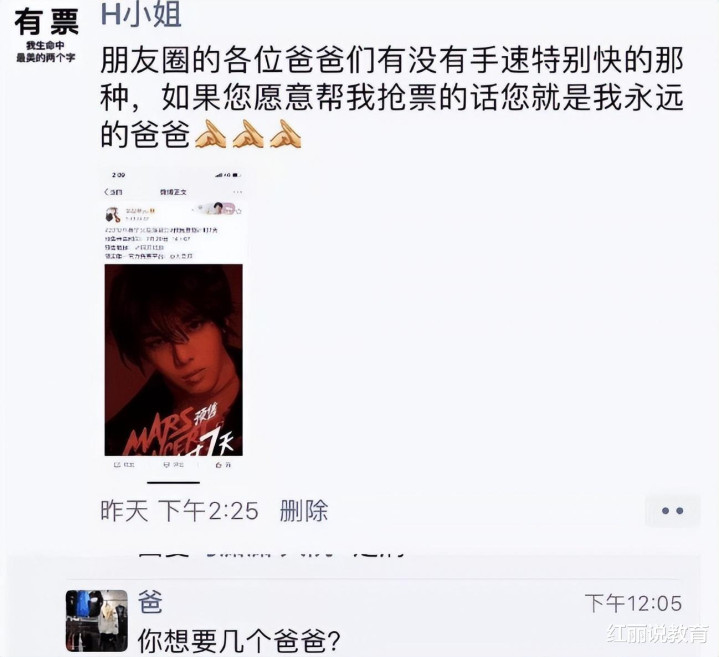Click the post timestamp 昨天 下午2:25
The width and height of the screenshot is (719, 657).
[179, 511]
